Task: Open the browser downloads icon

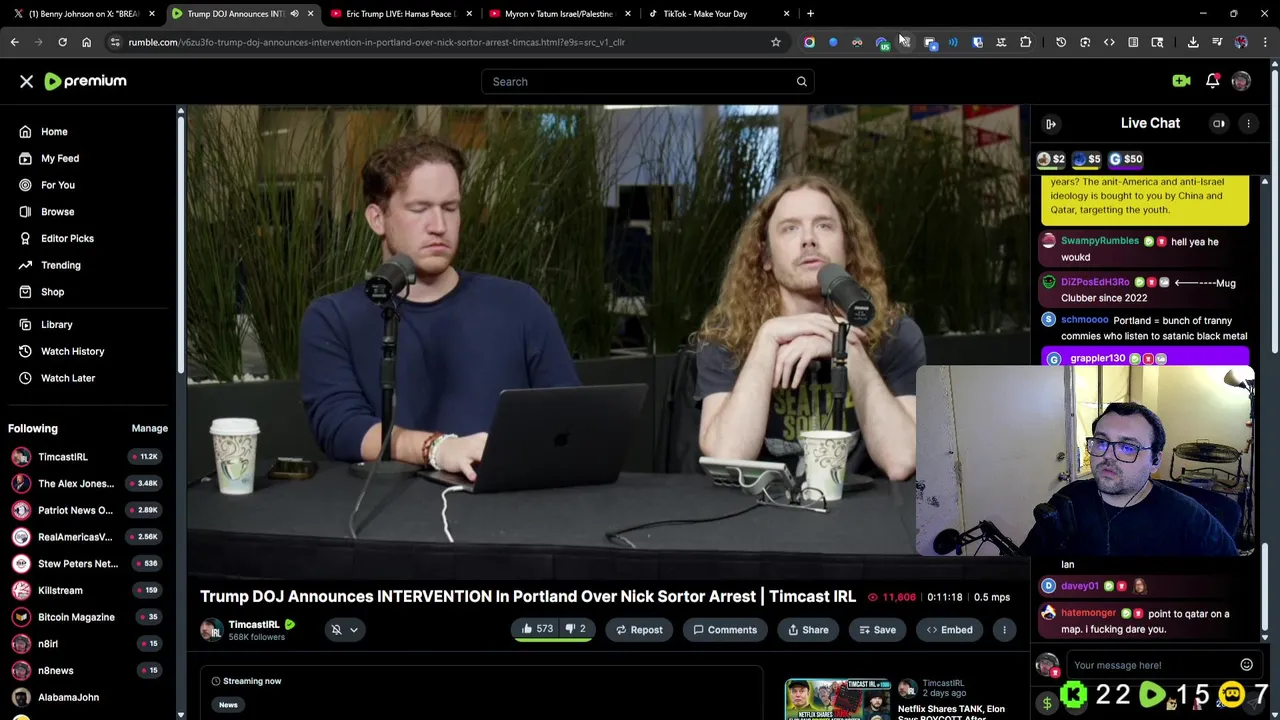Action: [1193, 42]
